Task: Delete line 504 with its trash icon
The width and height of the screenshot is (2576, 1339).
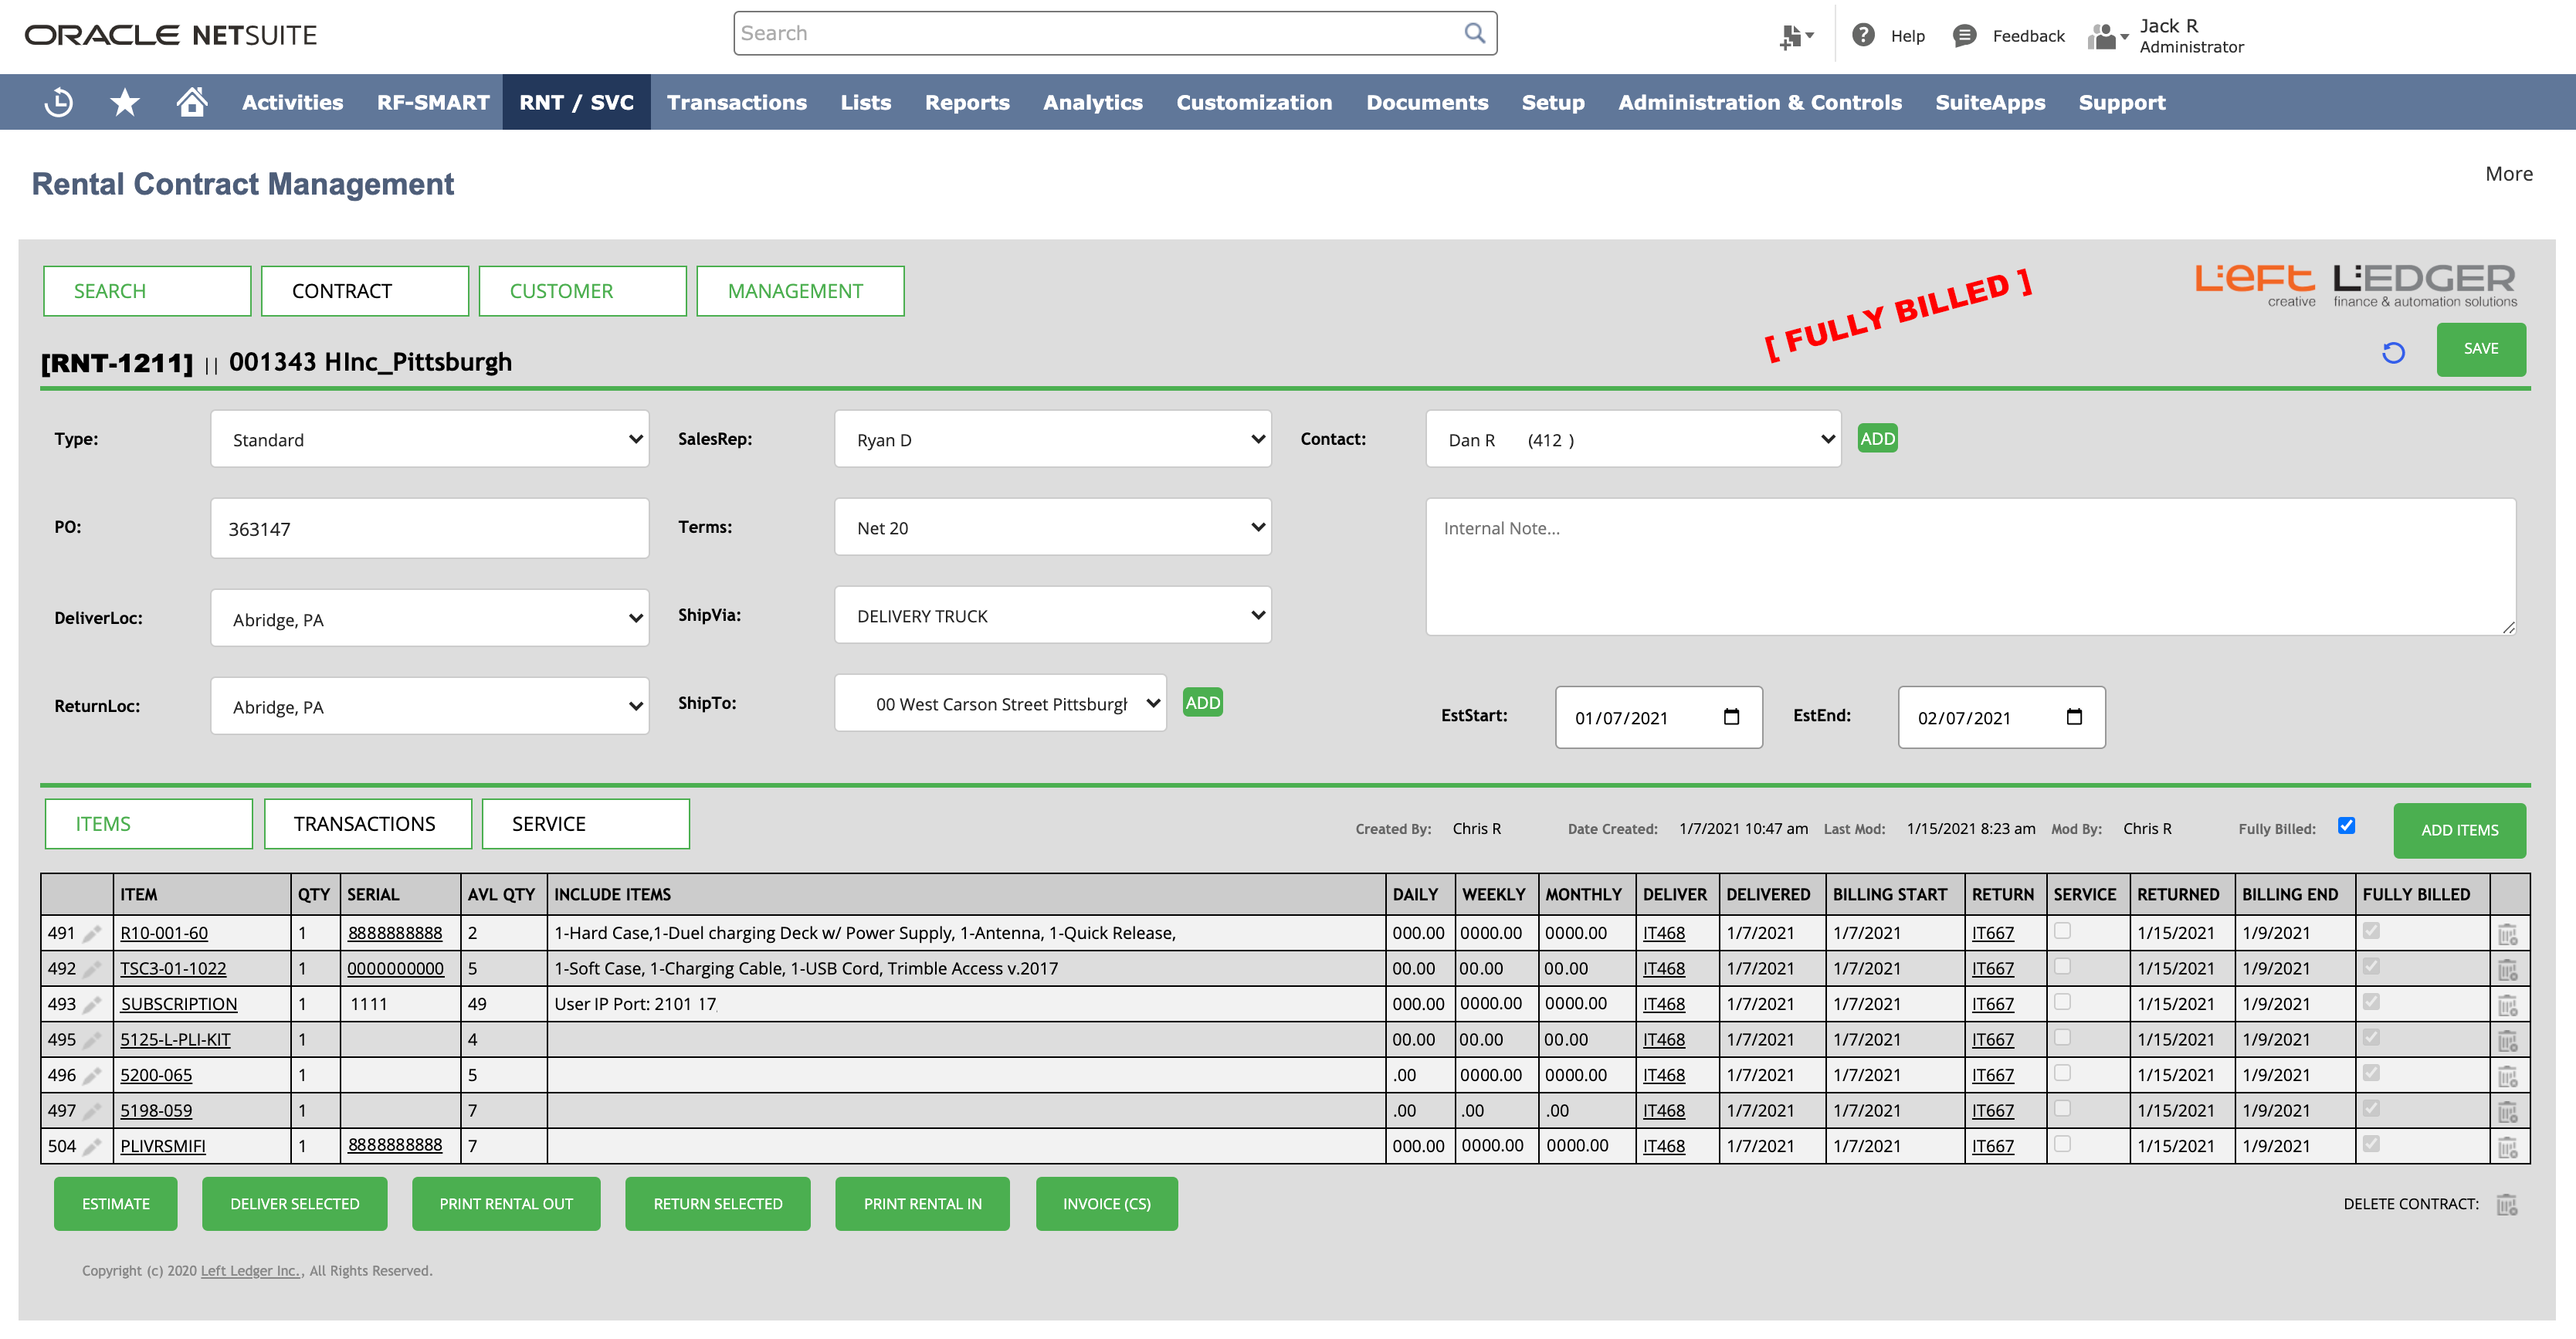Action: tap(2507, 1147)
